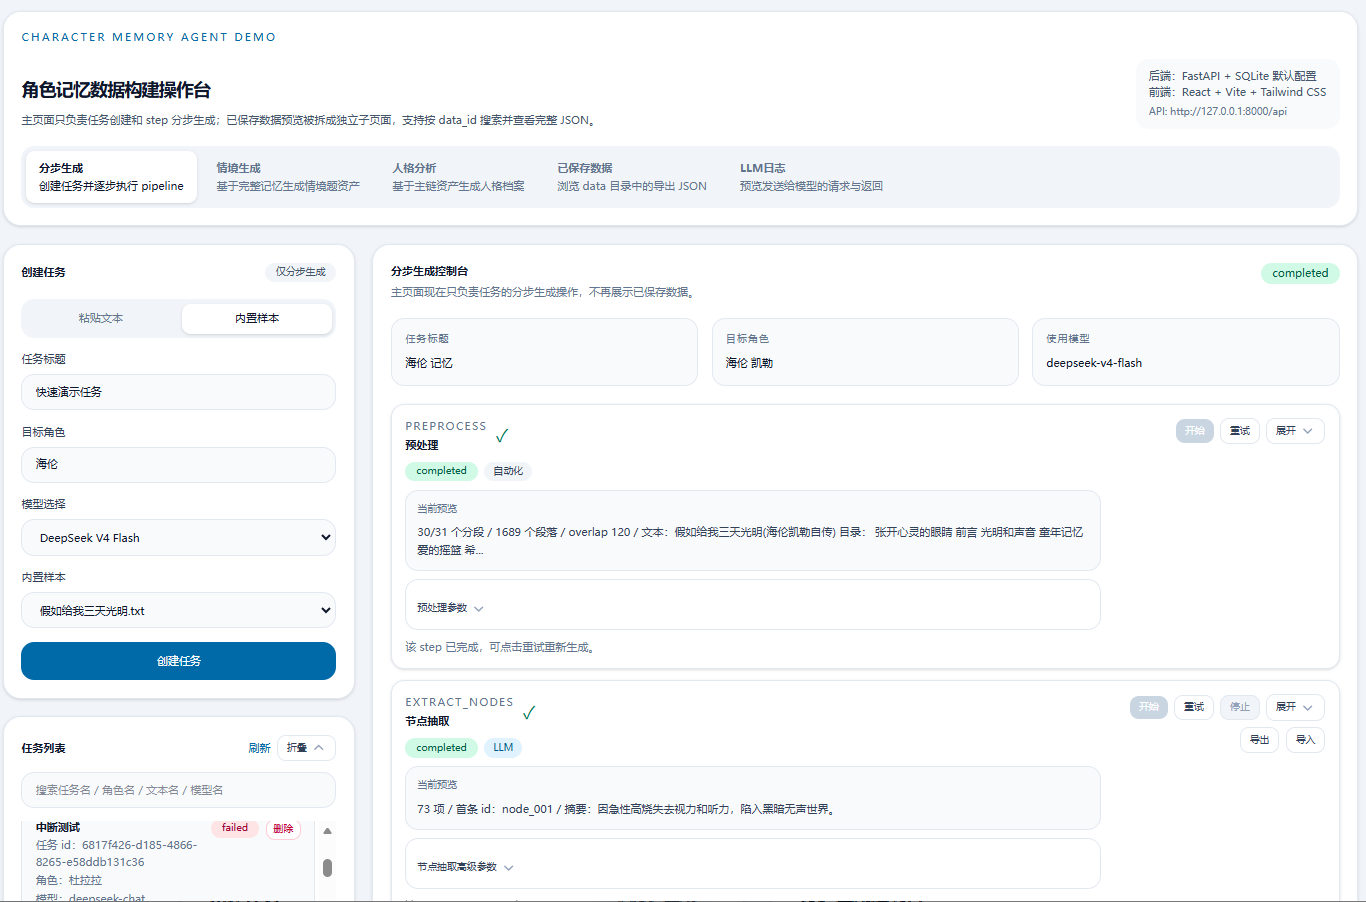Retry the 节点抽取 step
Viewport: 1366px width, 902px height.
[1194, 707]
